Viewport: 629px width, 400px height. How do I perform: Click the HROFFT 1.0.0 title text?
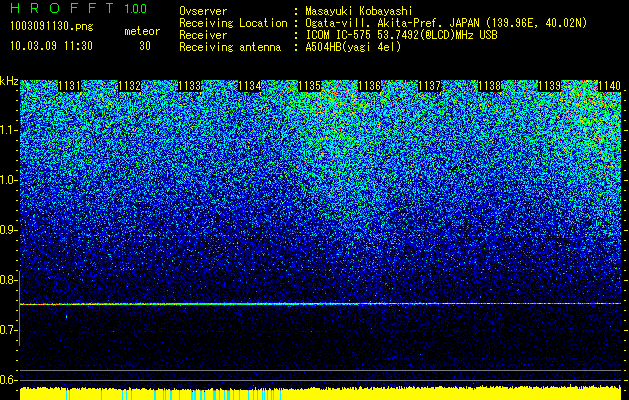click(79, 8)
